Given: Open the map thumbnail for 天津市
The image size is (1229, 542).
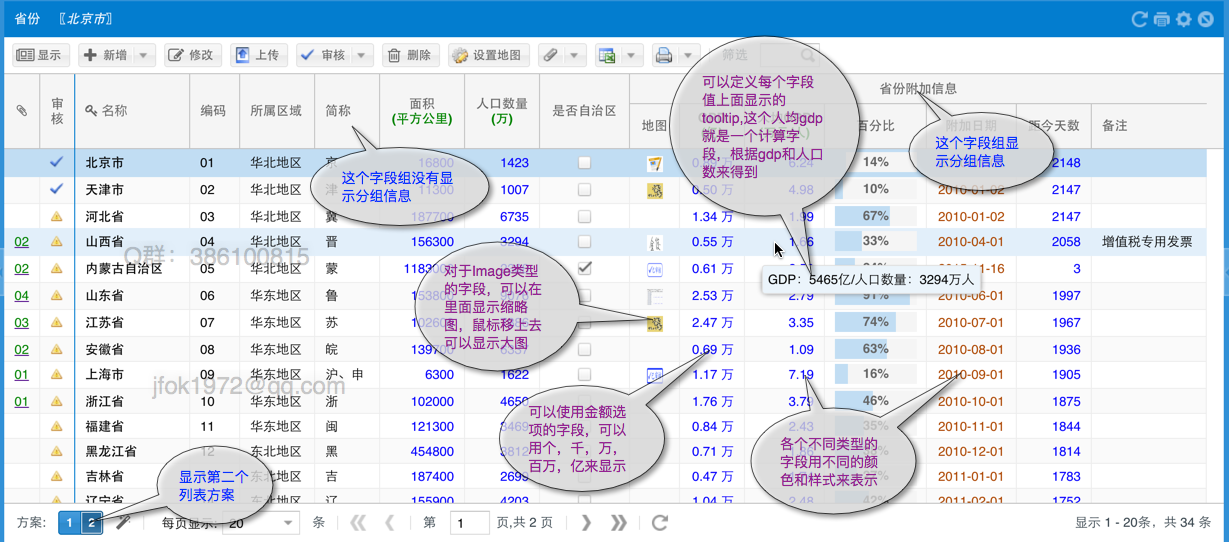Looking at the screenshot, I should [x=656, y=190].
